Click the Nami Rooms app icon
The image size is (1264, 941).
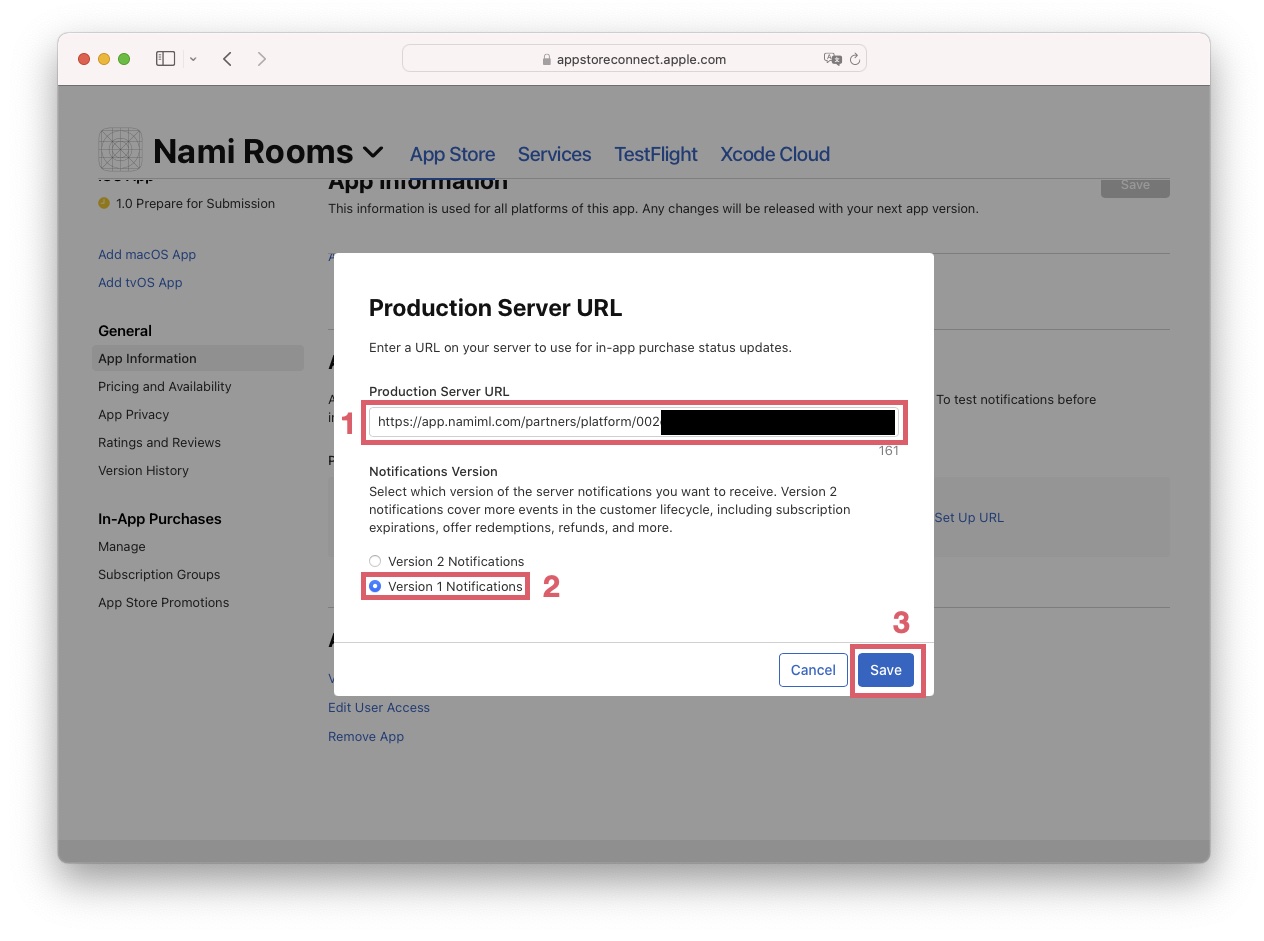pos(121,150)
